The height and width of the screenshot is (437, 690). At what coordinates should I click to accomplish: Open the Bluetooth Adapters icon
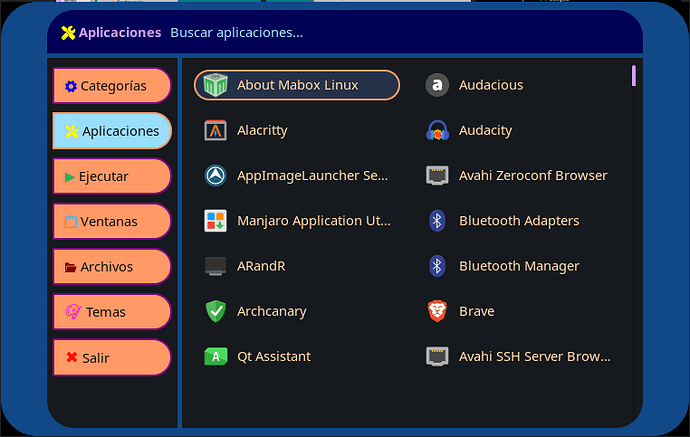pos(437,220)
